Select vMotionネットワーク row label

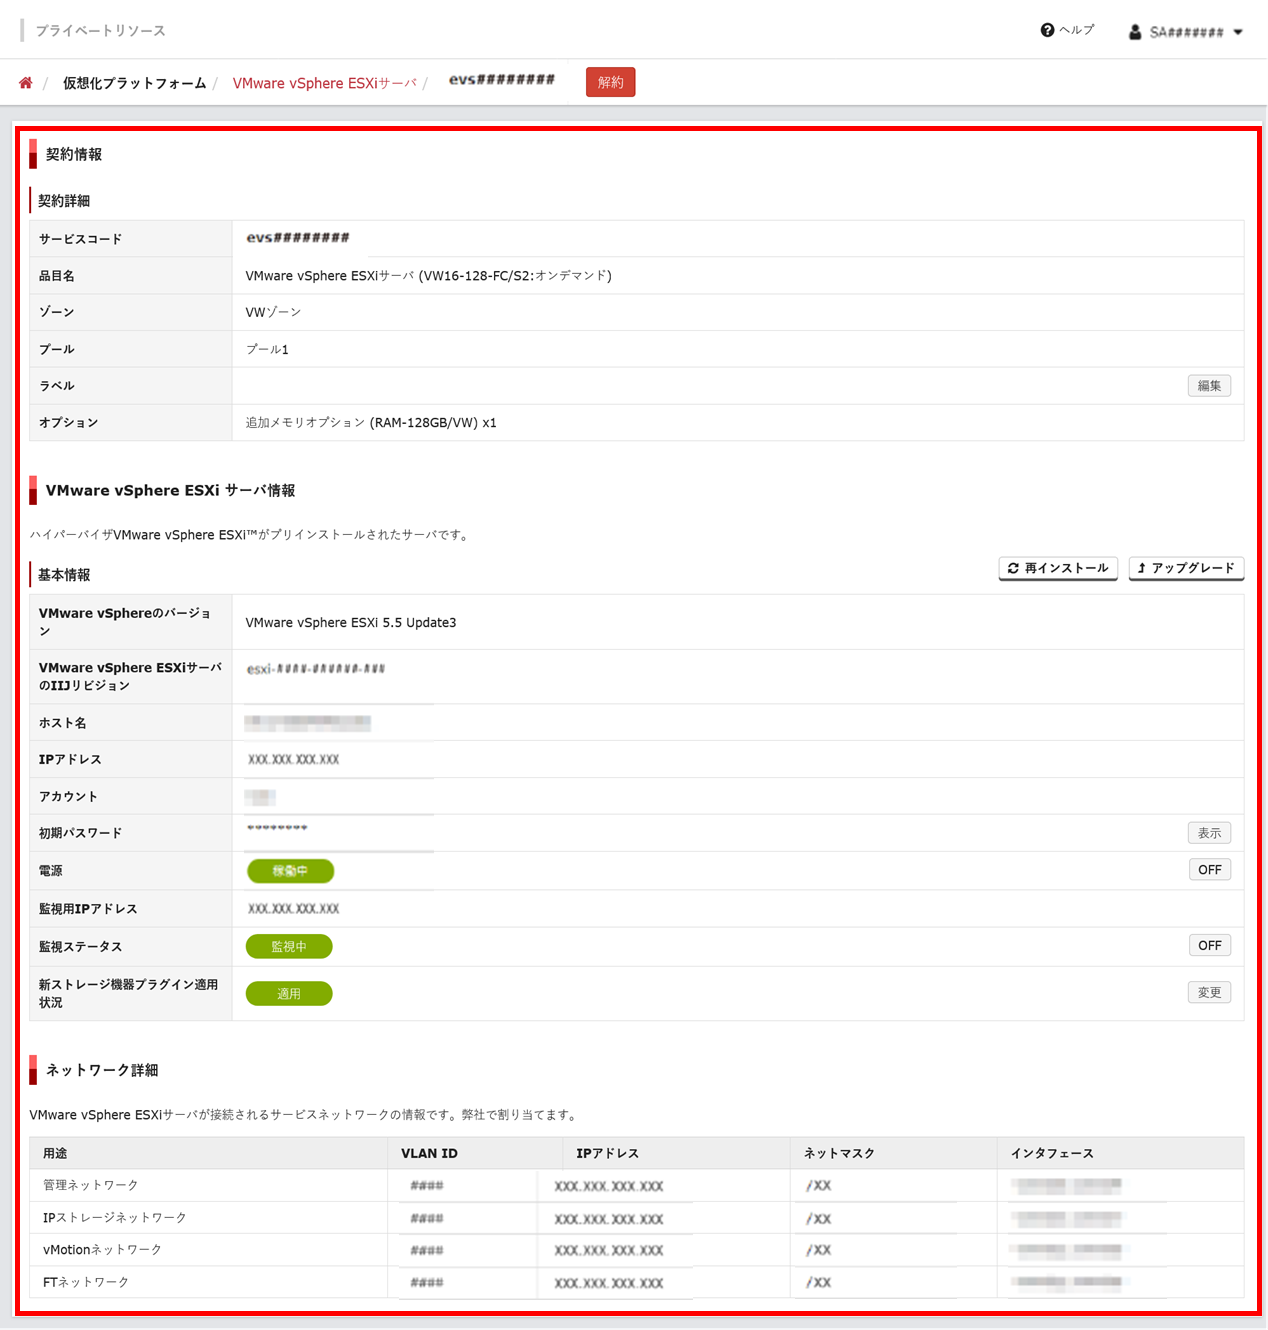[102, 1250]
